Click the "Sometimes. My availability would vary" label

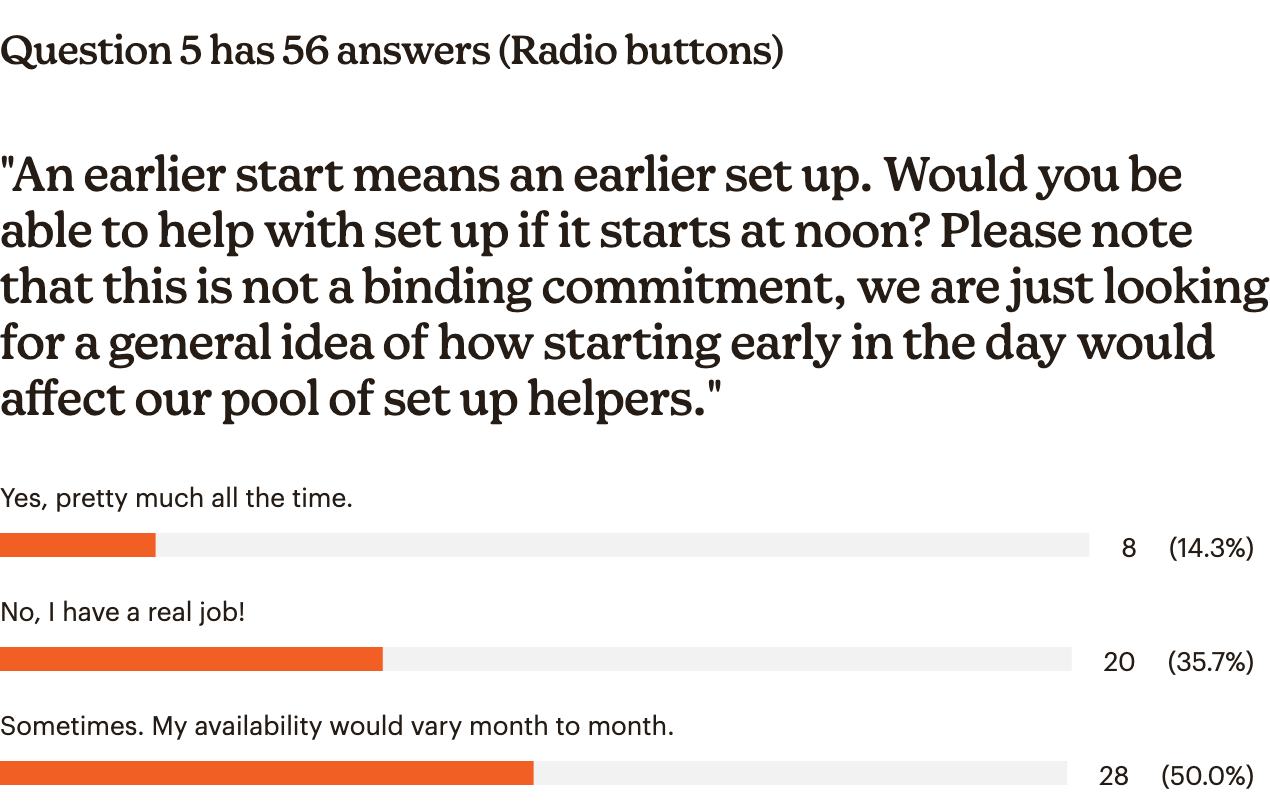[337, 725]
